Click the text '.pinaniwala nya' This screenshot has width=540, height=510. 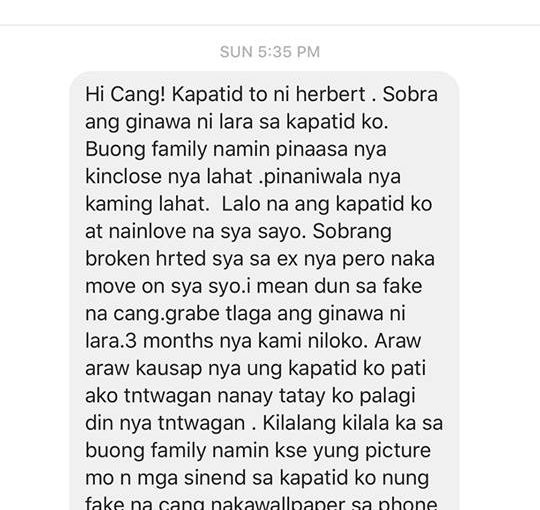click(330, 177)
